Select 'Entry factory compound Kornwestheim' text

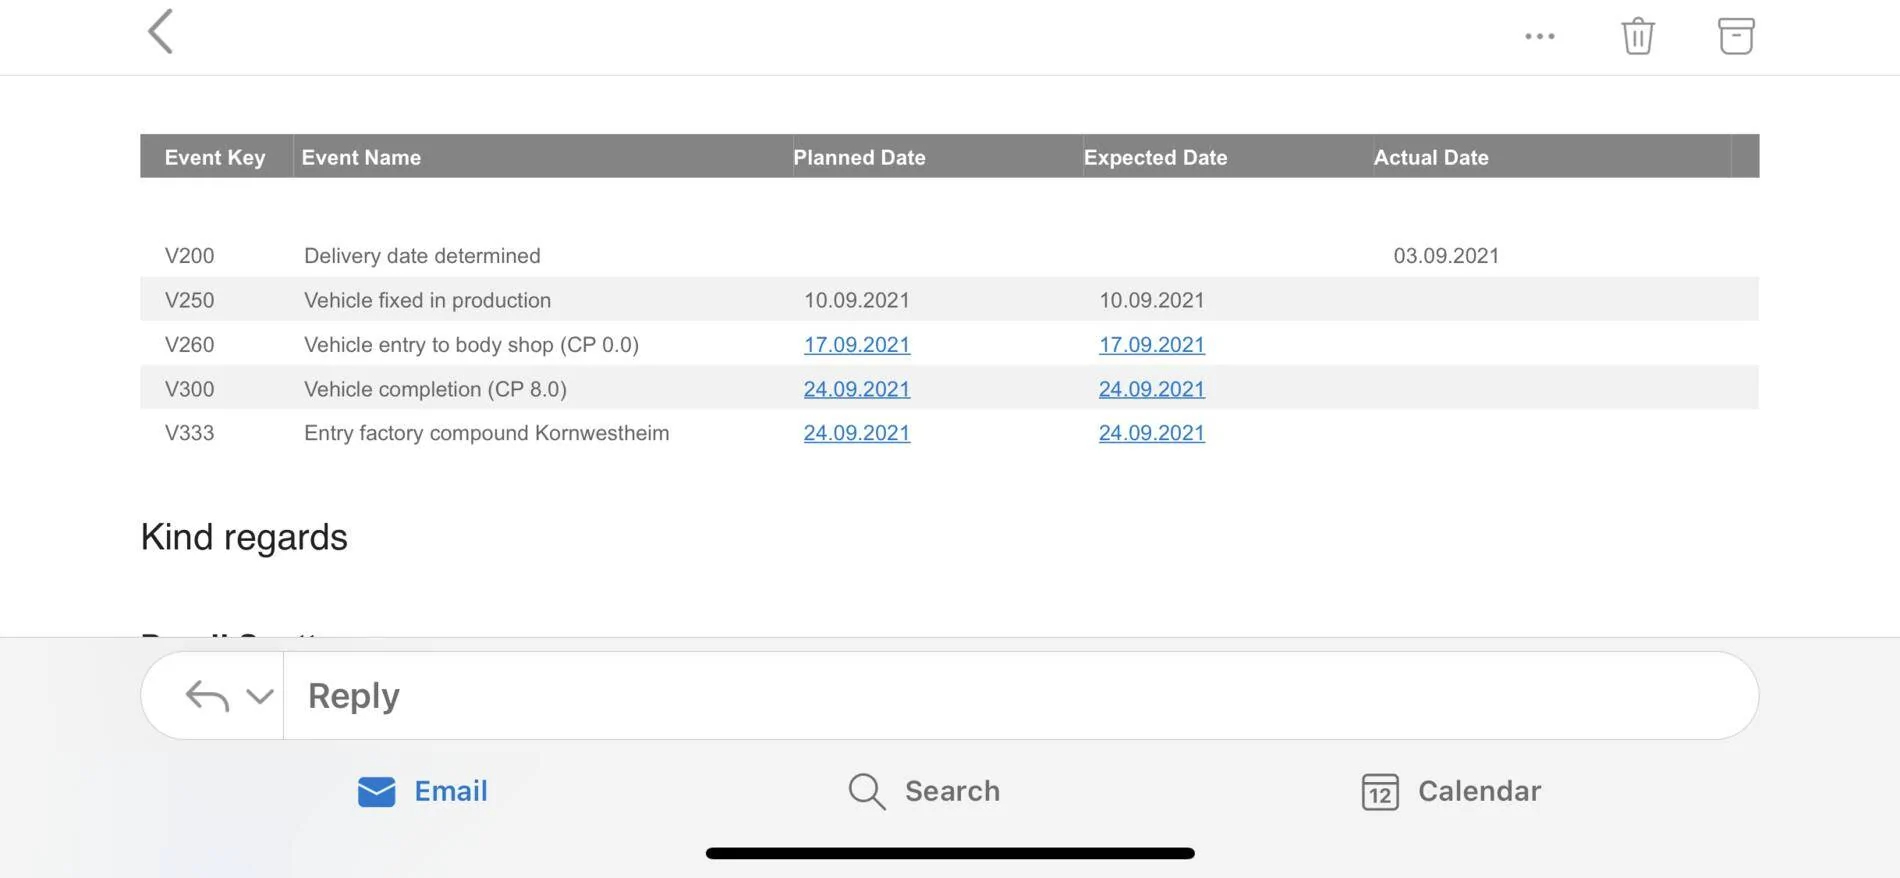[x=486, y=433]
